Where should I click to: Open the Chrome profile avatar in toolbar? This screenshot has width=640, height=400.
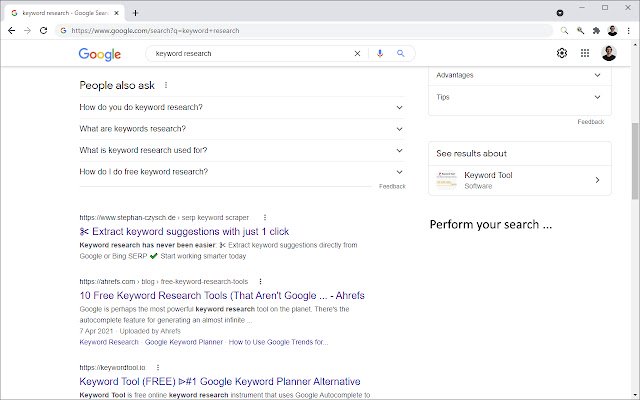point(612,31)
